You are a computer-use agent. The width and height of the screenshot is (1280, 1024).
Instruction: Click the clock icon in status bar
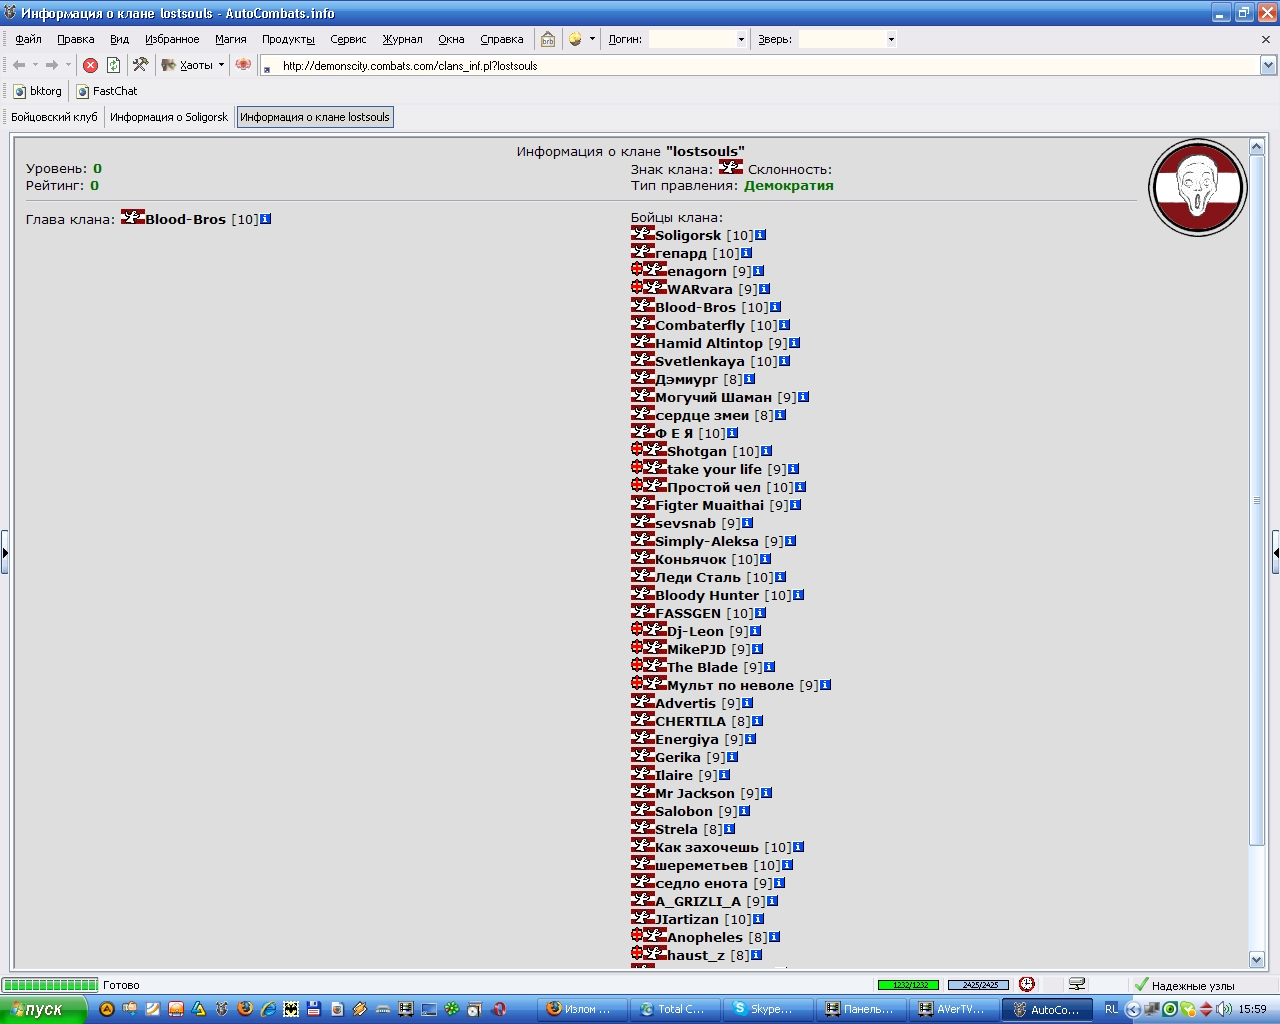tap(1027, 985)
